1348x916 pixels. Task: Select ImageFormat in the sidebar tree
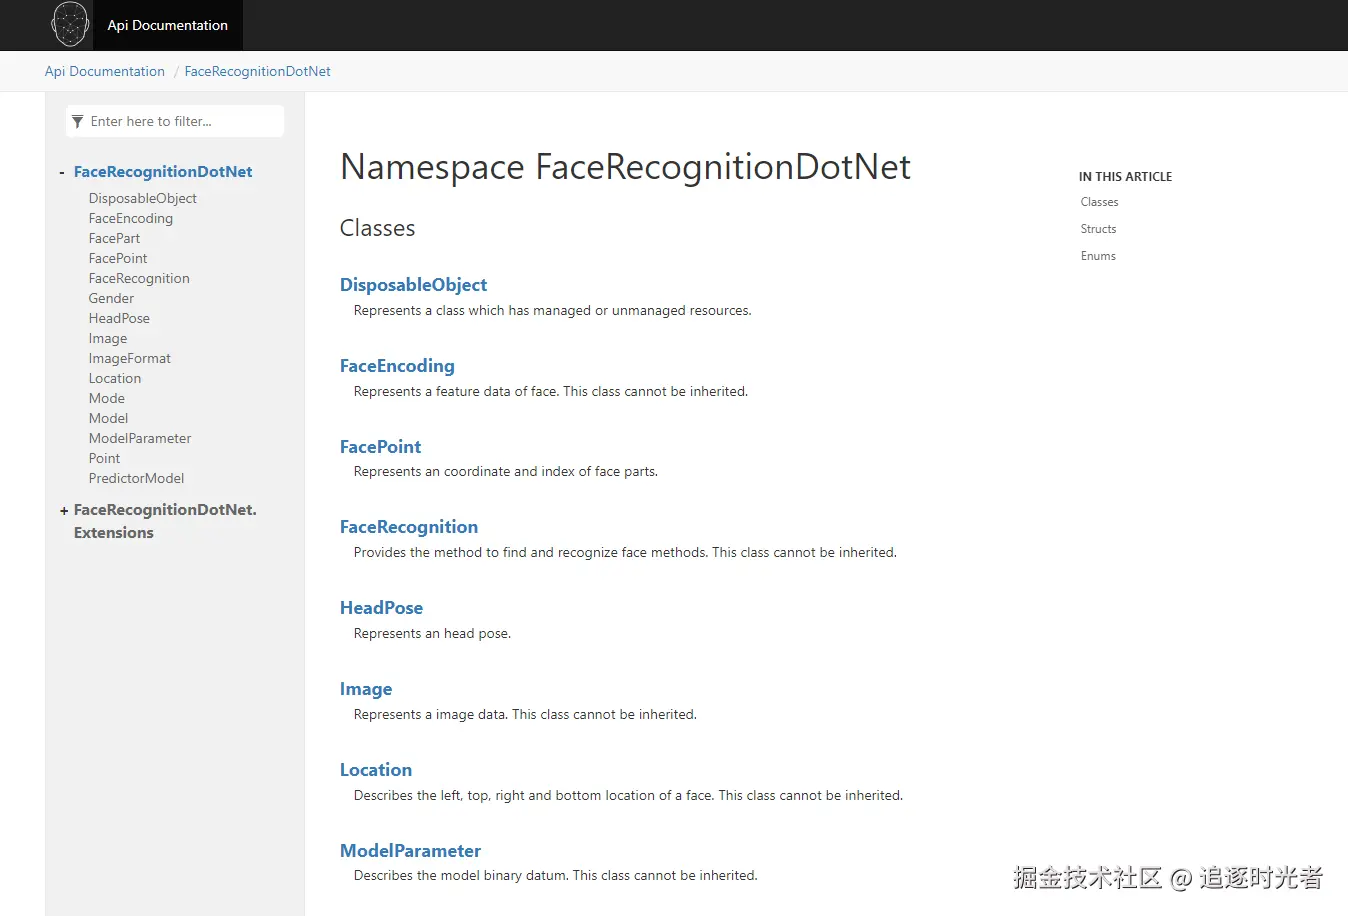(x=129, y=358)
